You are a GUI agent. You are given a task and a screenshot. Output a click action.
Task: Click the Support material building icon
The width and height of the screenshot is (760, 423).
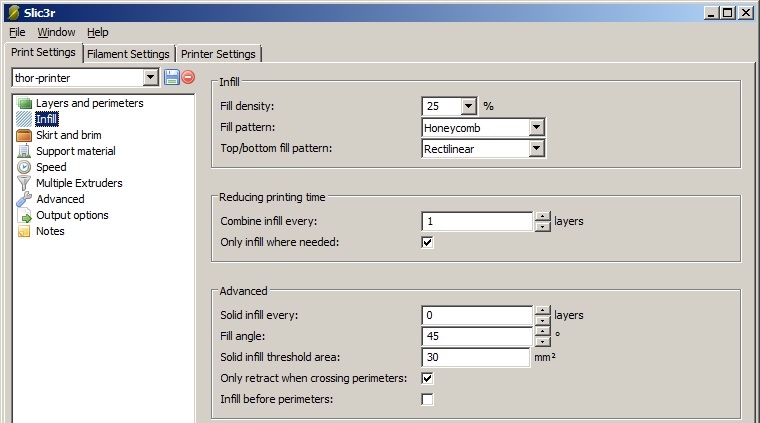click(x=24, y=151)
